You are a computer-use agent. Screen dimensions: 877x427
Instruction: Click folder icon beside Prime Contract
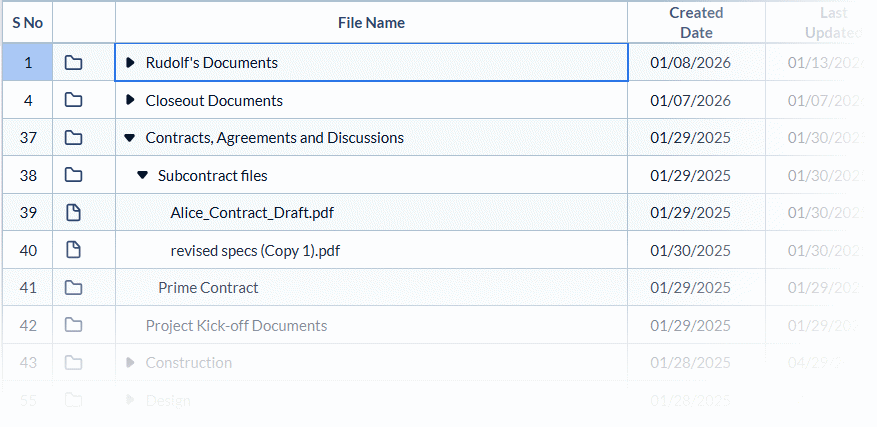point(73,288)
